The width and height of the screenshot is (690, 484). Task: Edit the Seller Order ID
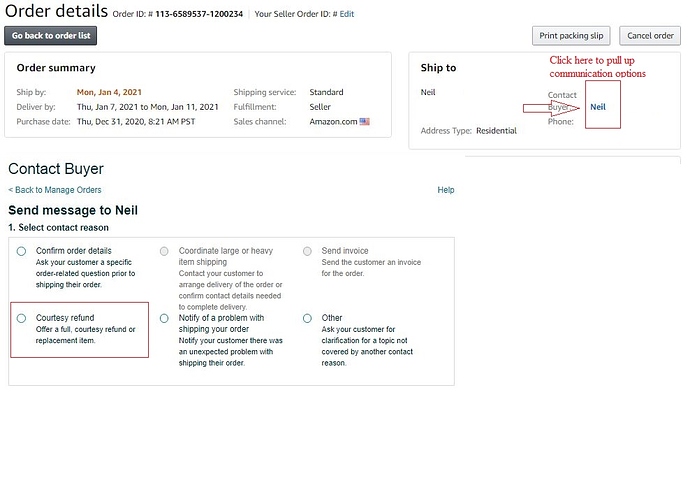346,14
